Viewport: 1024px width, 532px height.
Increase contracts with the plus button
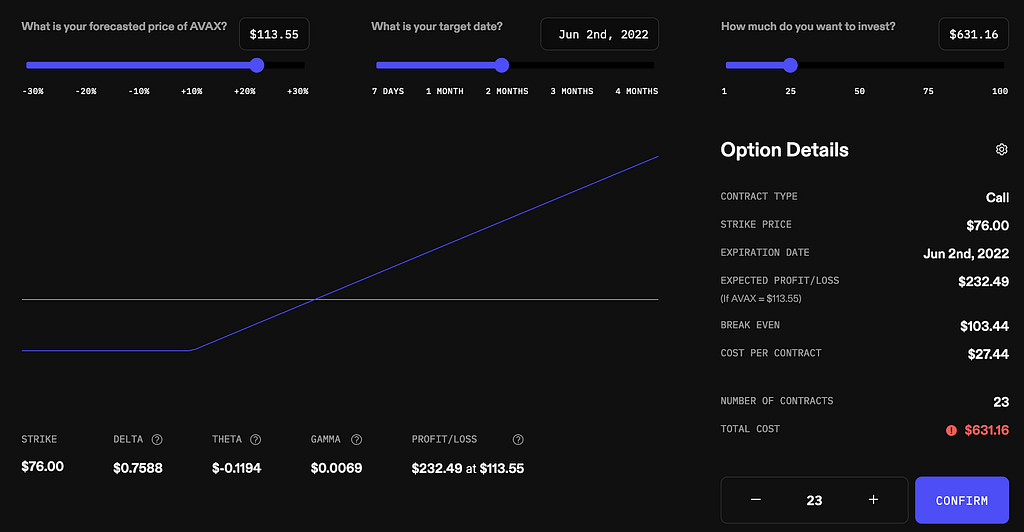(873, 499)
